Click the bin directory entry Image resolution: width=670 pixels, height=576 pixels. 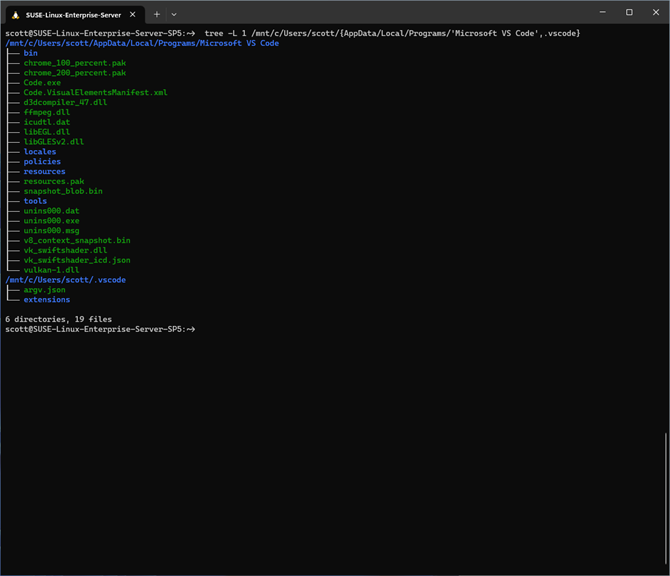pos(31,53)
